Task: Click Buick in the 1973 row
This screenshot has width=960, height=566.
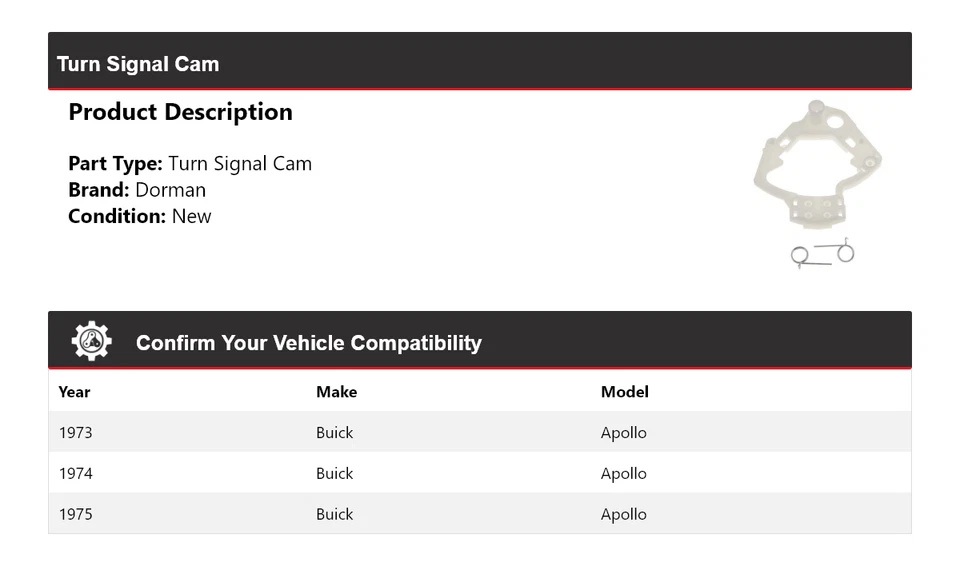Action: click(334, 433)
